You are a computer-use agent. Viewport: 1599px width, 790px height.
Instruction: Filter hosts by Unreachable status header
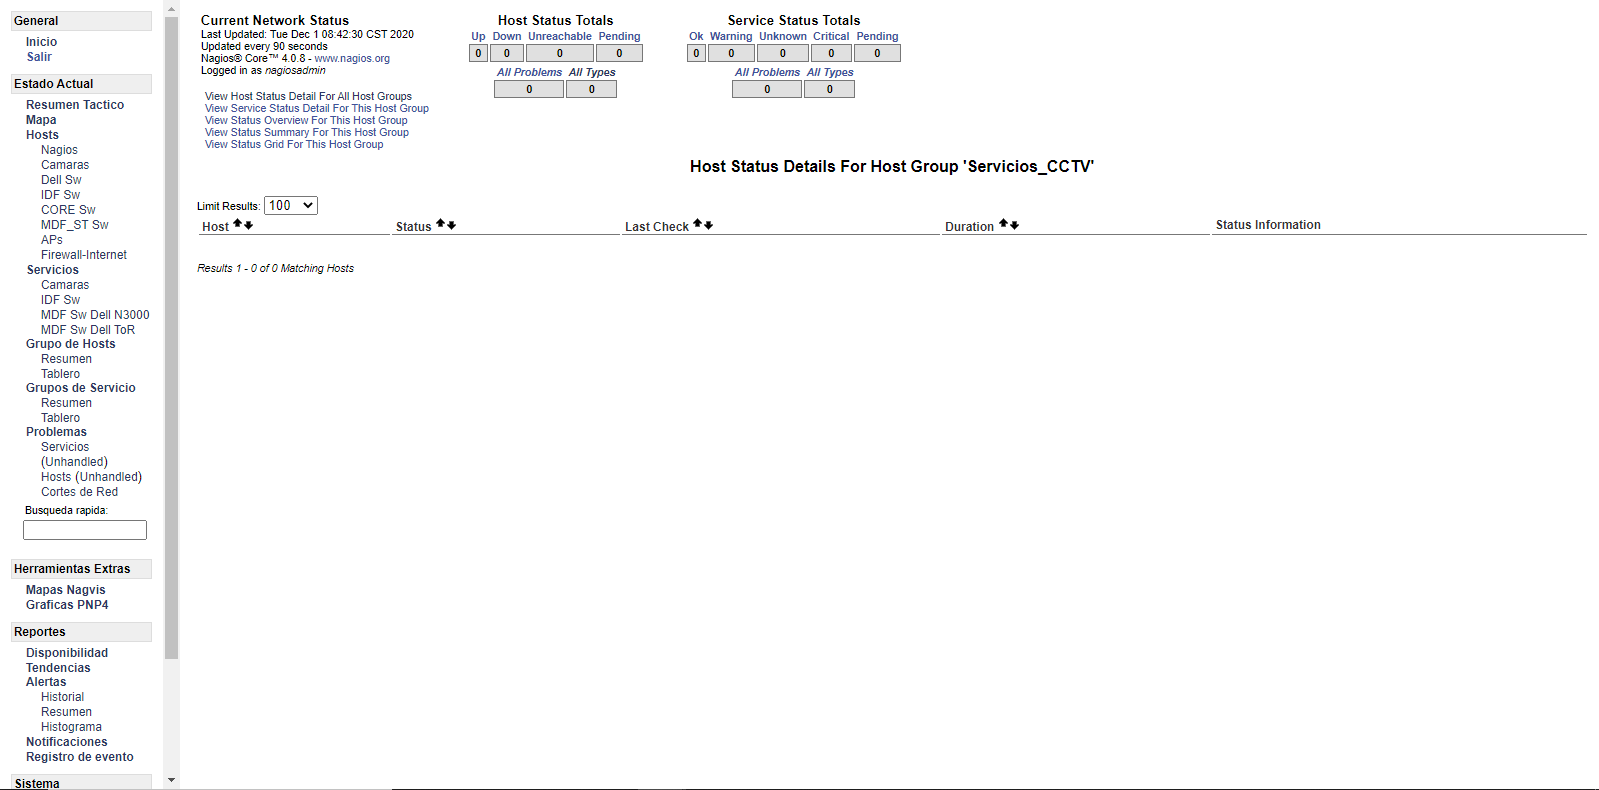tap(560, 37)
